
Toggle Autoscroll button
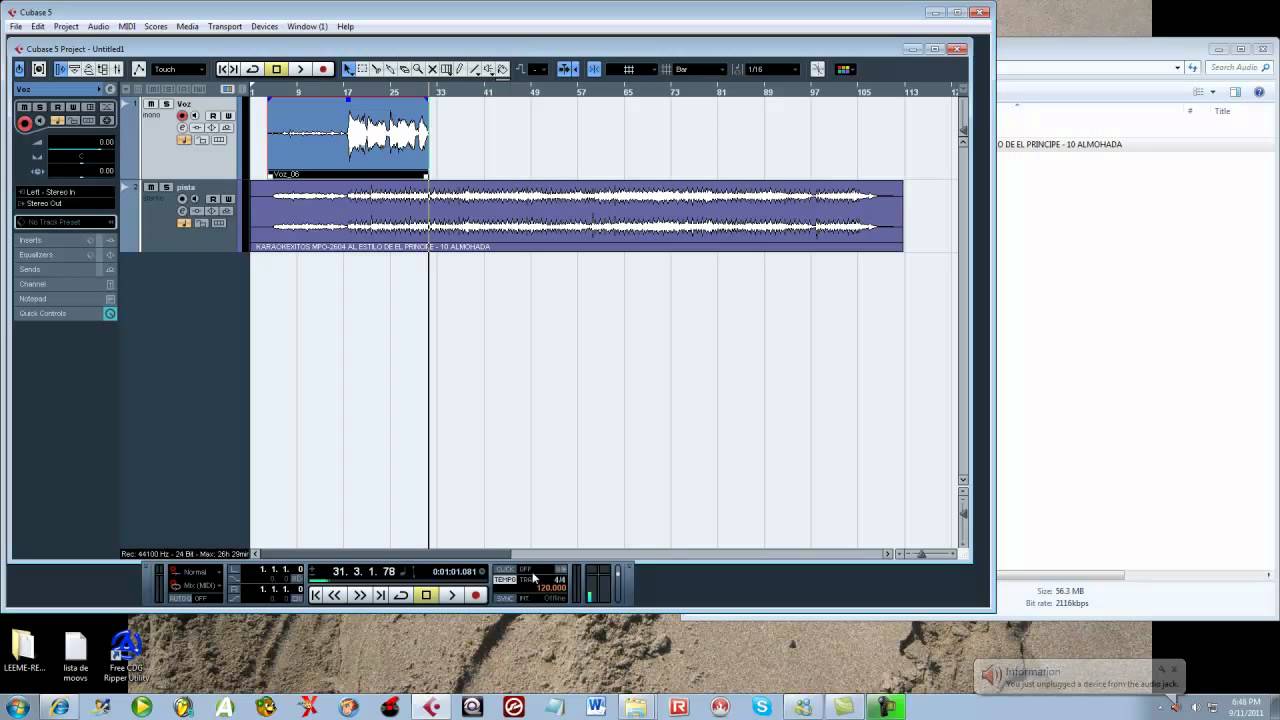(564, 69)
